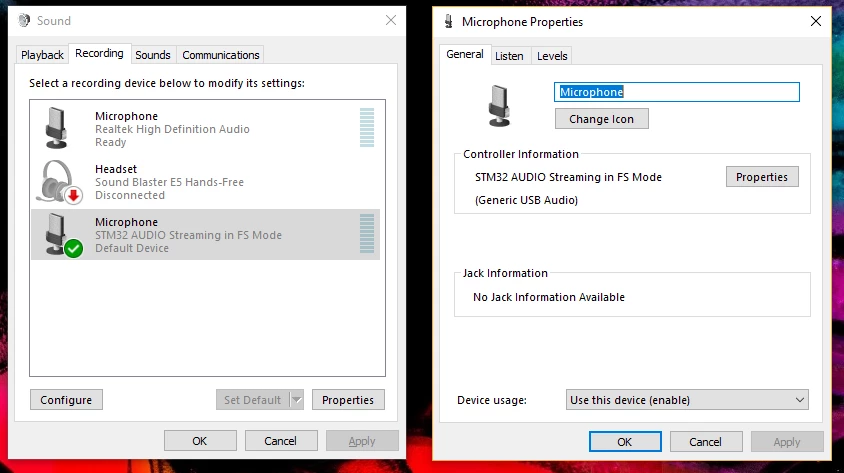Click the Realtek Microphone device icon
844x473 pixels.
tap(57, 128)
